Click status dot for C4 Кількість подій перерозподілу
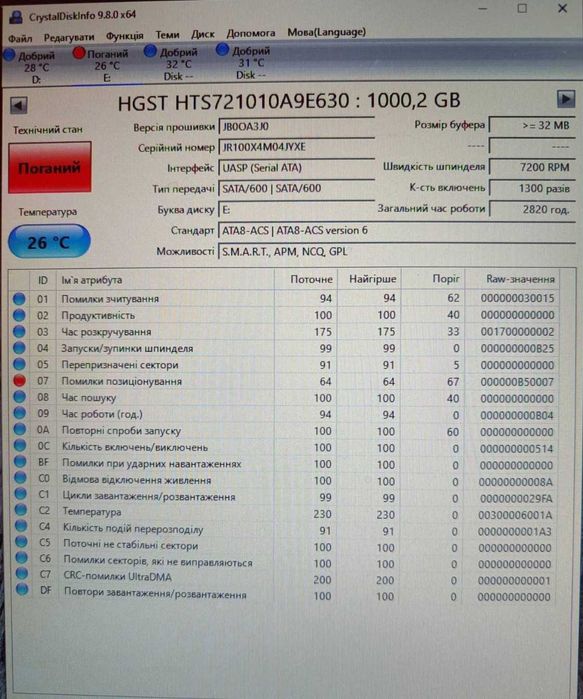Screen dimensions: 583x699 point(21,526)
